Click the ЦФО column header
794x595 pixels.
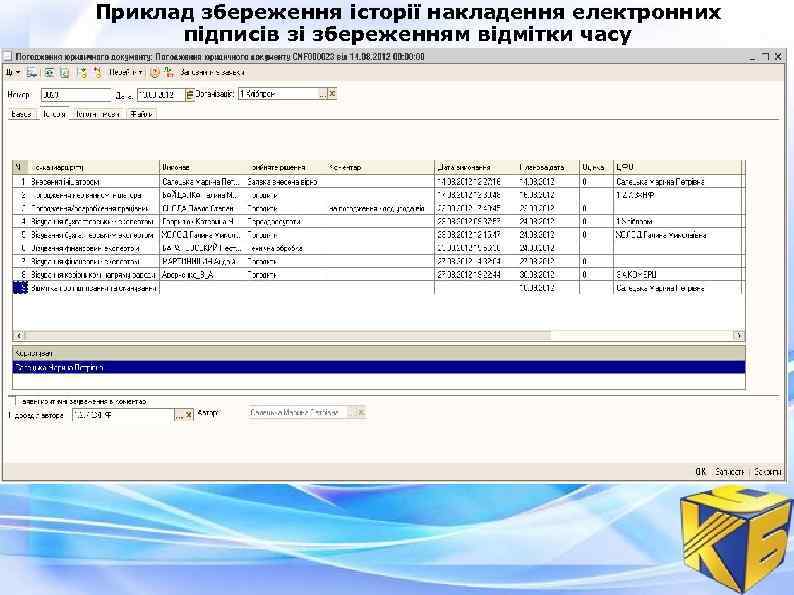pyautogui.click(x=677, y=167)
